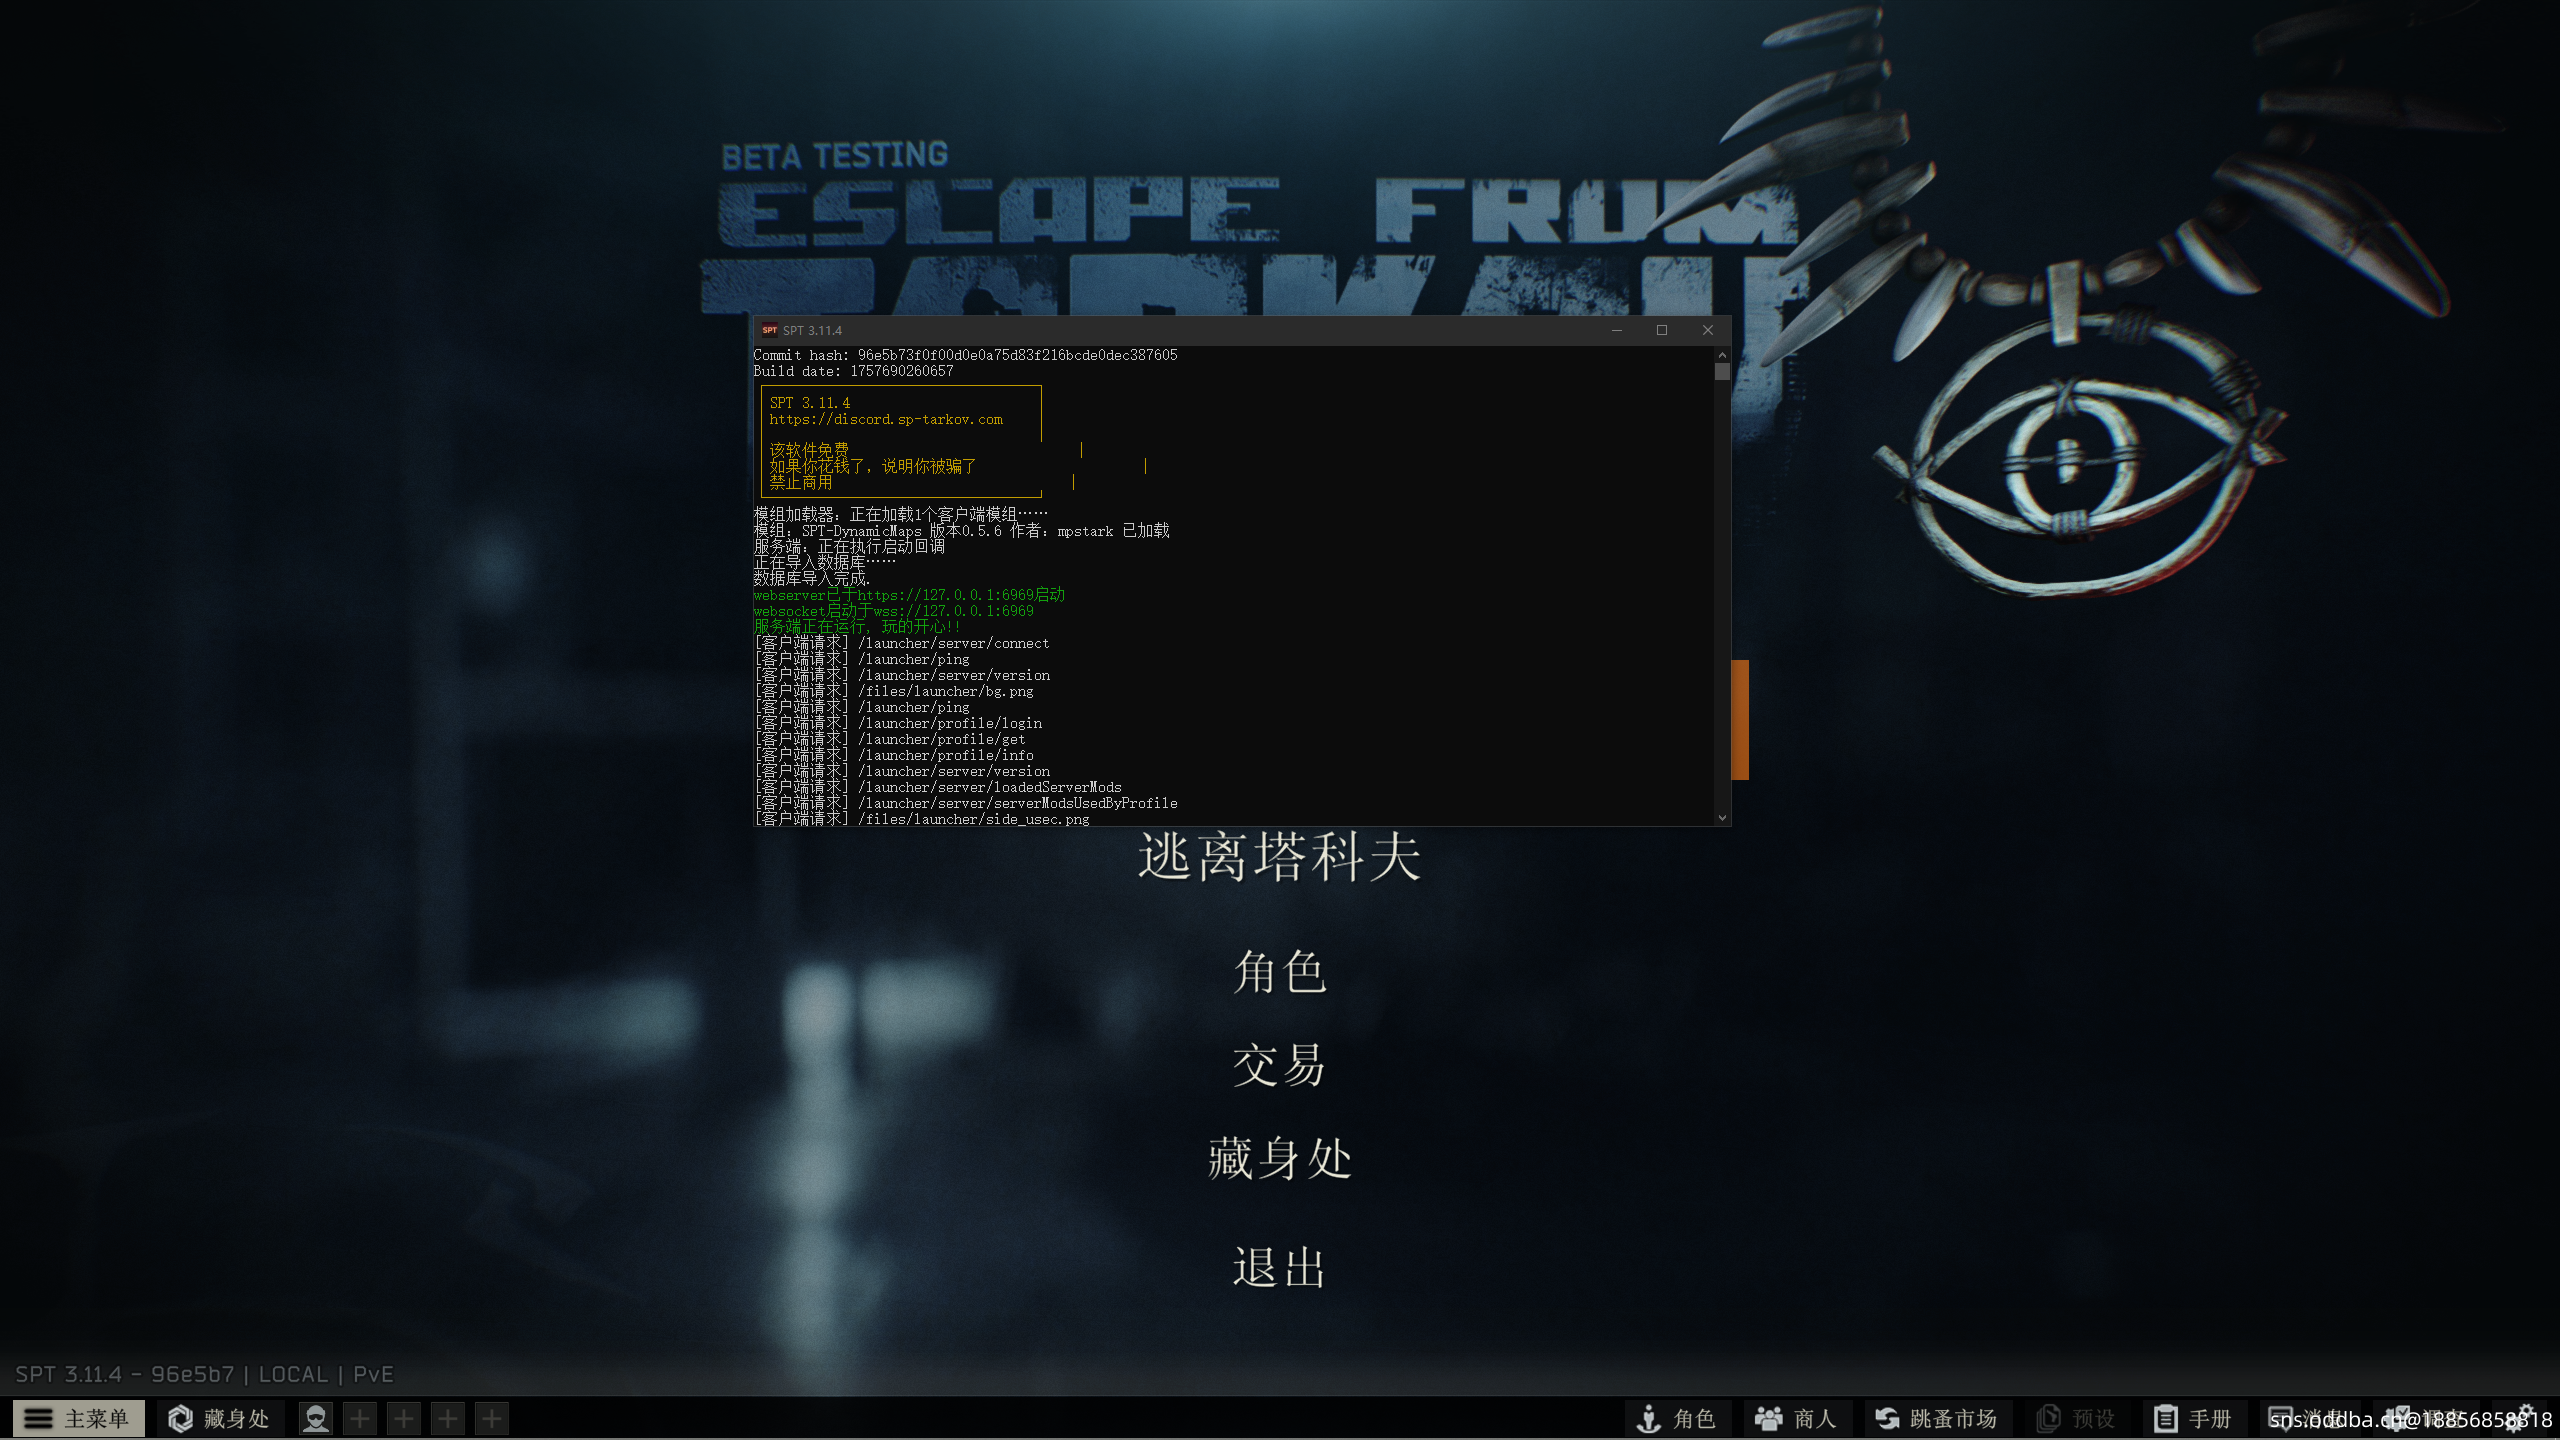This screenshot has width=2560, height=1440.
Task: Open 手册 handbook tab in bottom bar
Action: pyautogui.click(x=2194, y=1418)
